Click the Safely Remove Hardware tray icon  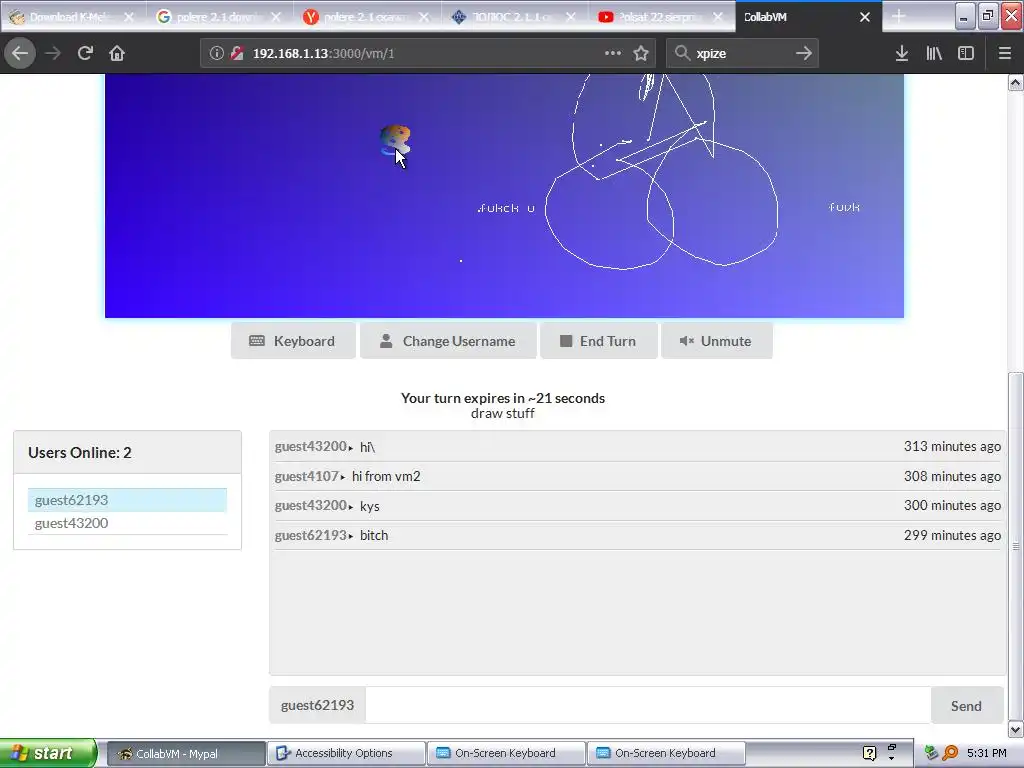(932, 753)
